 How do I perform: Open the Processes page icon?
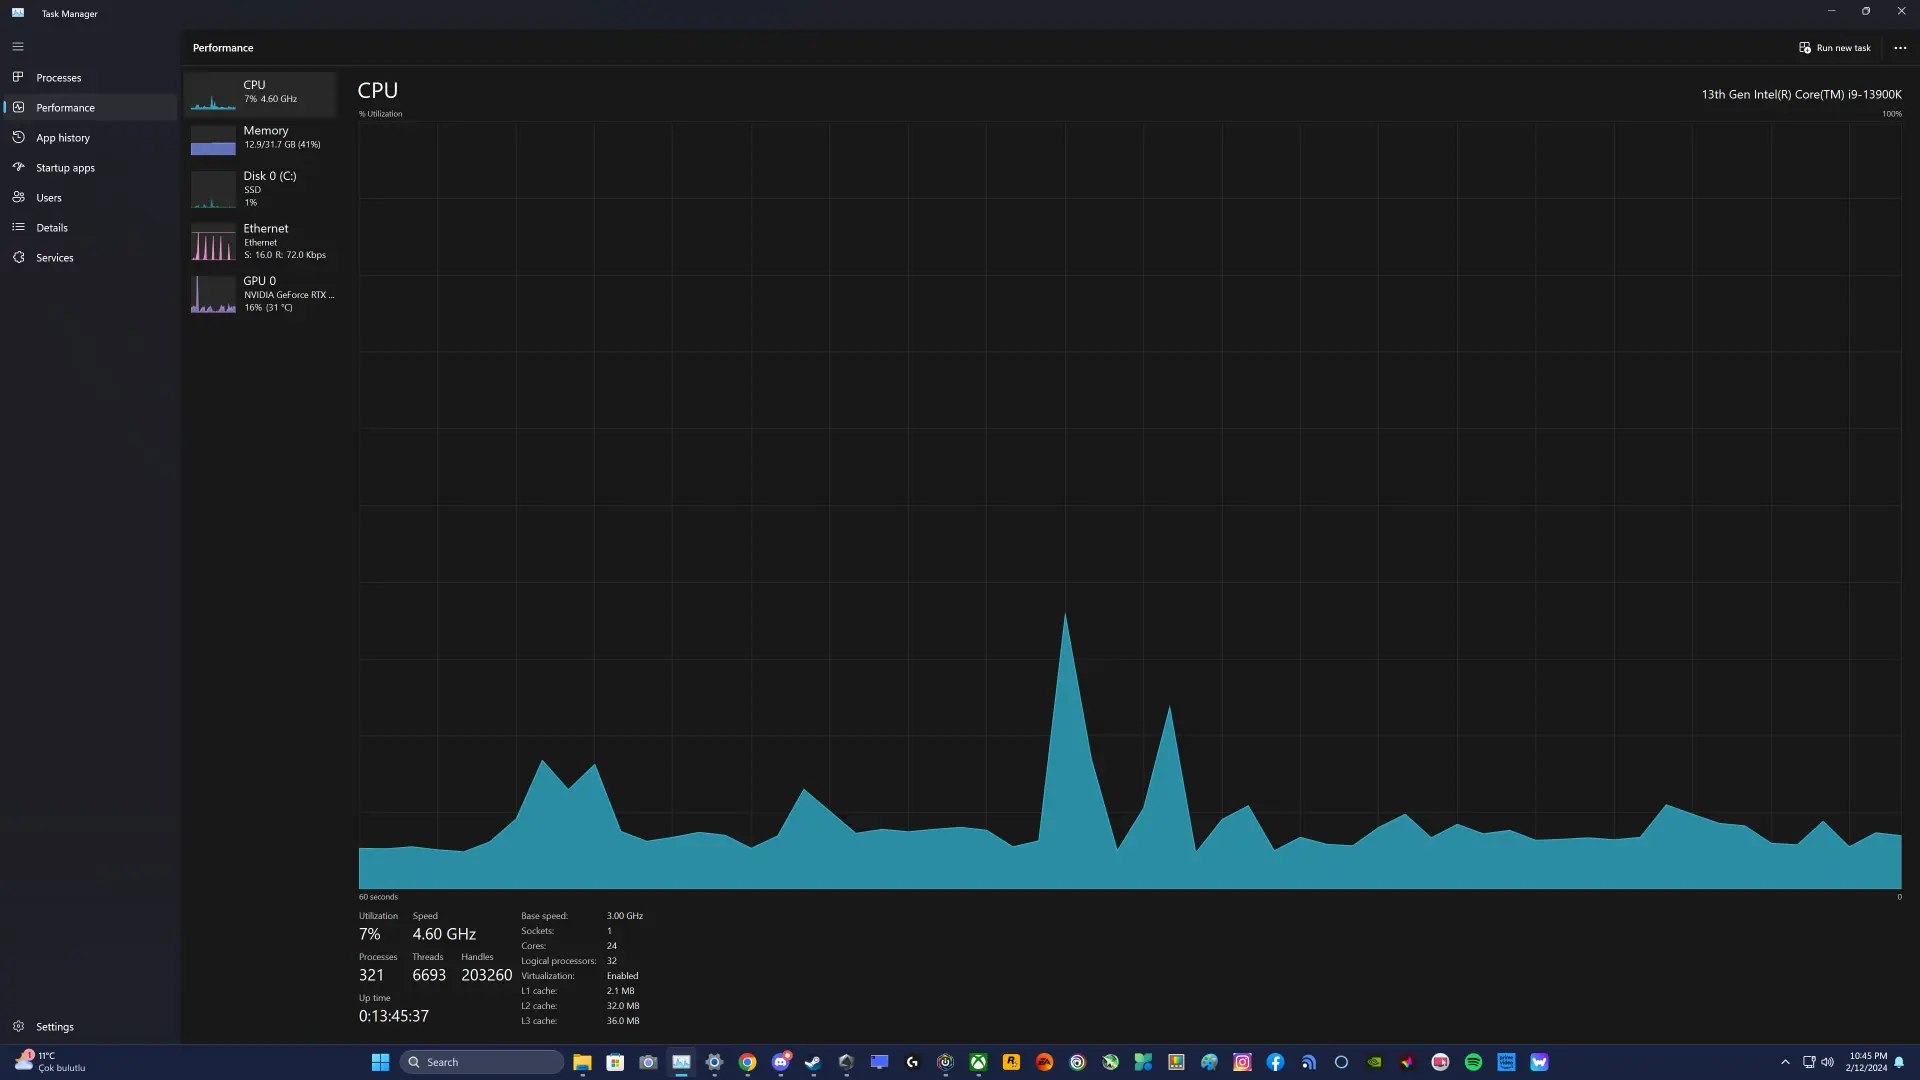(x=18, y=77)
